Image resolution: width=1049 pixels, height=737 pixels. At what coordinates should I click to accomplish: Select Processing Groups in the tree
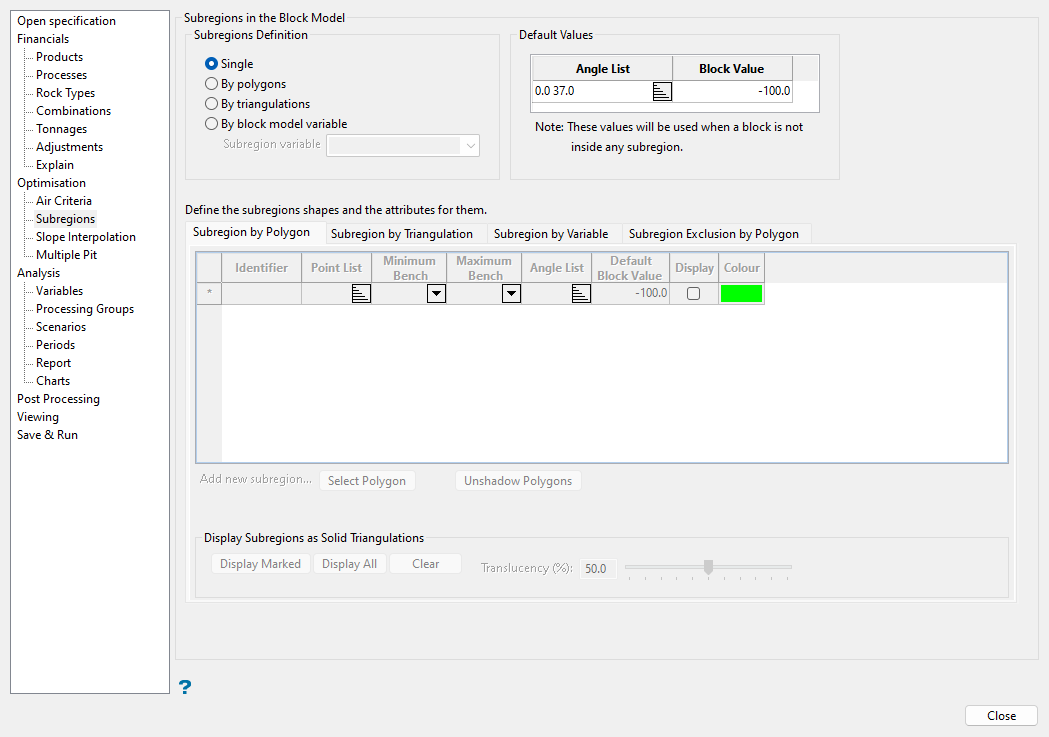85,310
